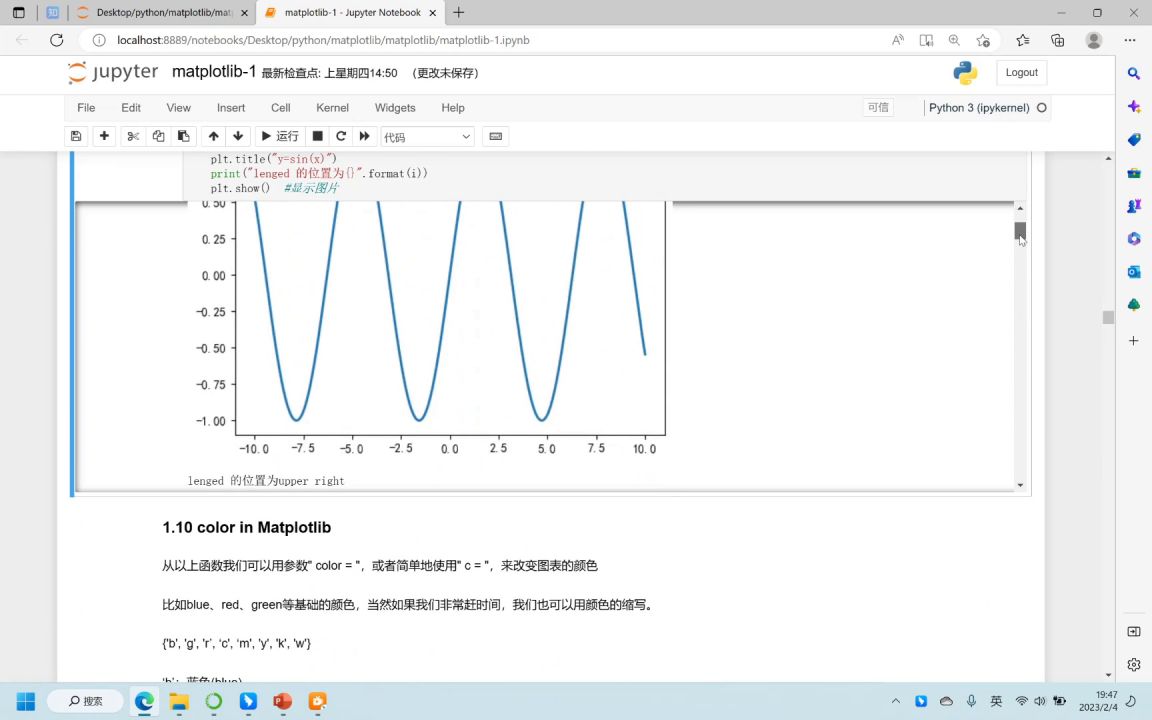Save the notebook with the save icon

(x=76, y=136)
